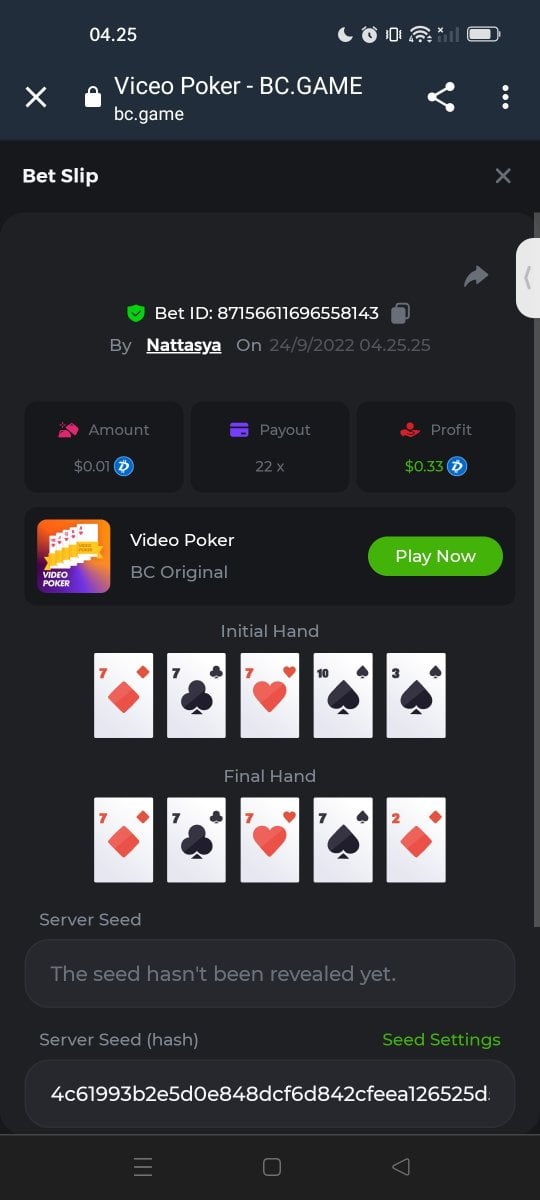Tap the browser share icon
Viewport: 540px width, 1200px height.
[x=441, y=97]
